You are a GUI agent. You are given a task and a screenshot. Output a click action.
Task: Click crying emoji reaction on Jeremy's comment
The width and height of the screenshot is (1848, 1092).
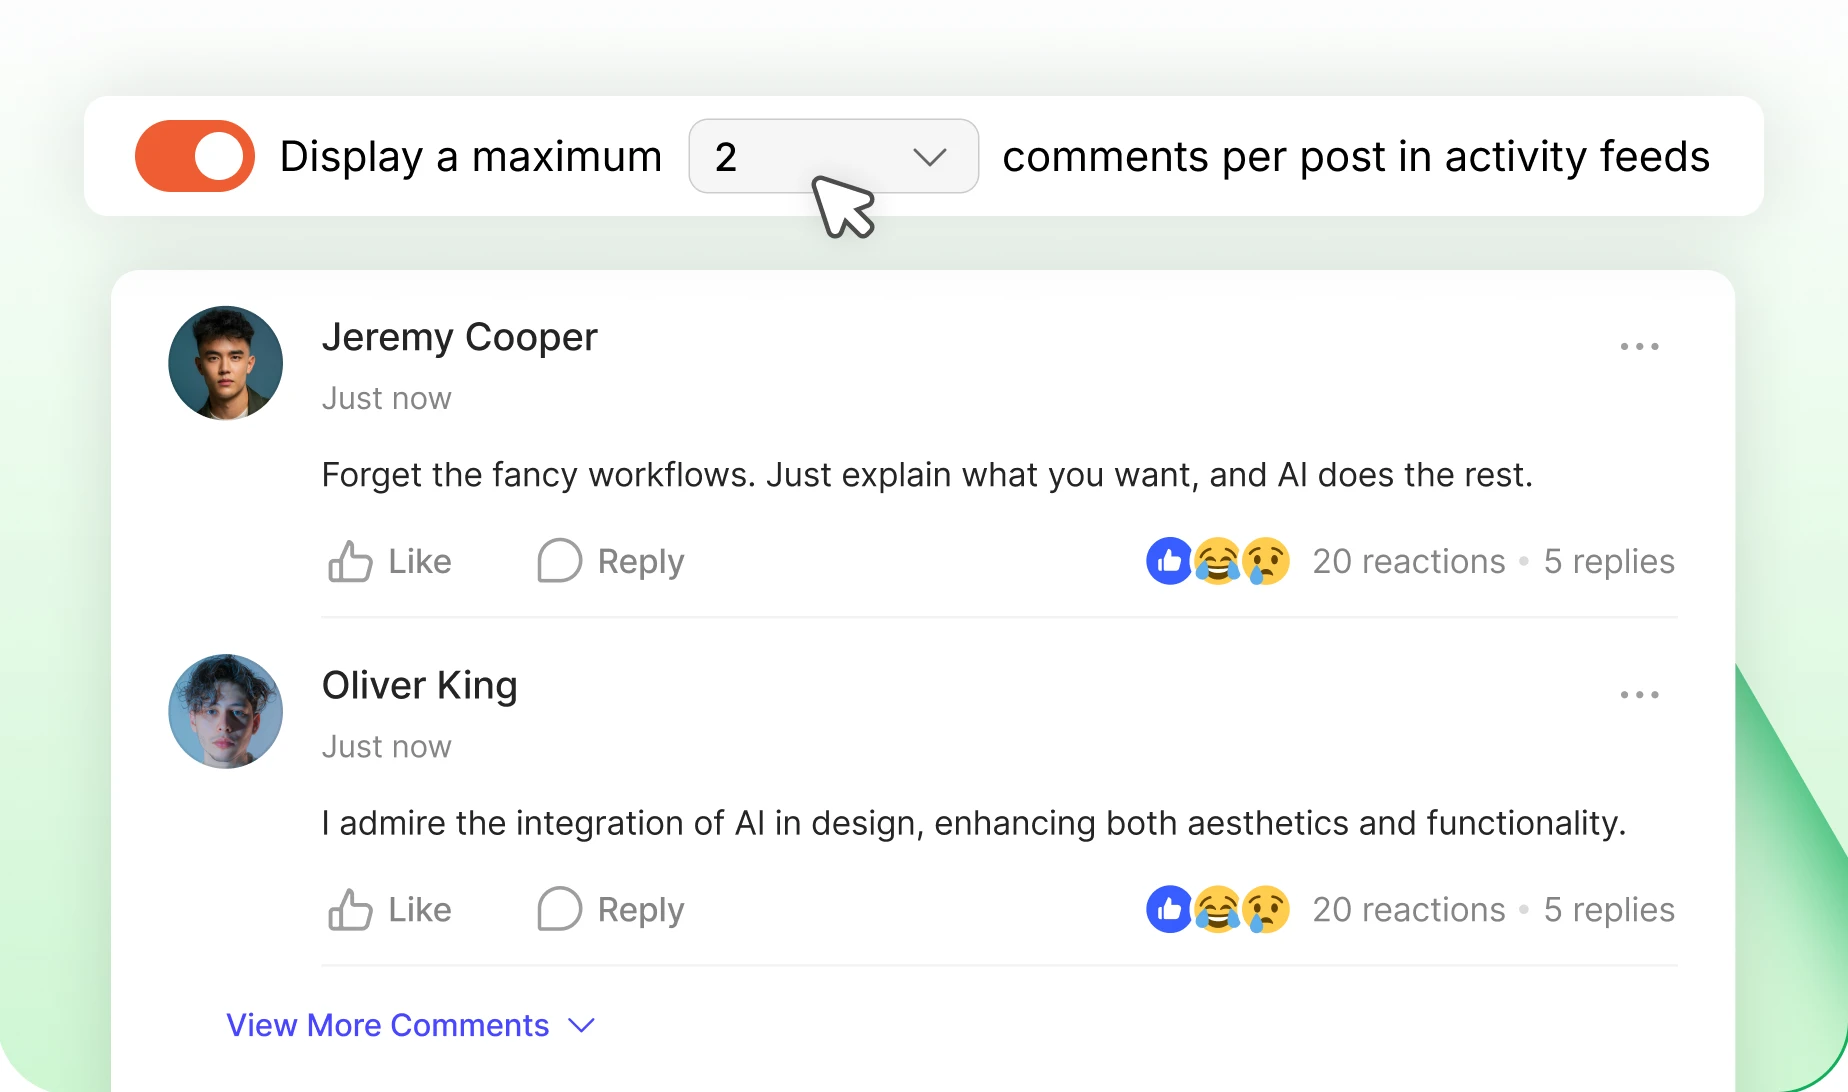point(1265,561)
